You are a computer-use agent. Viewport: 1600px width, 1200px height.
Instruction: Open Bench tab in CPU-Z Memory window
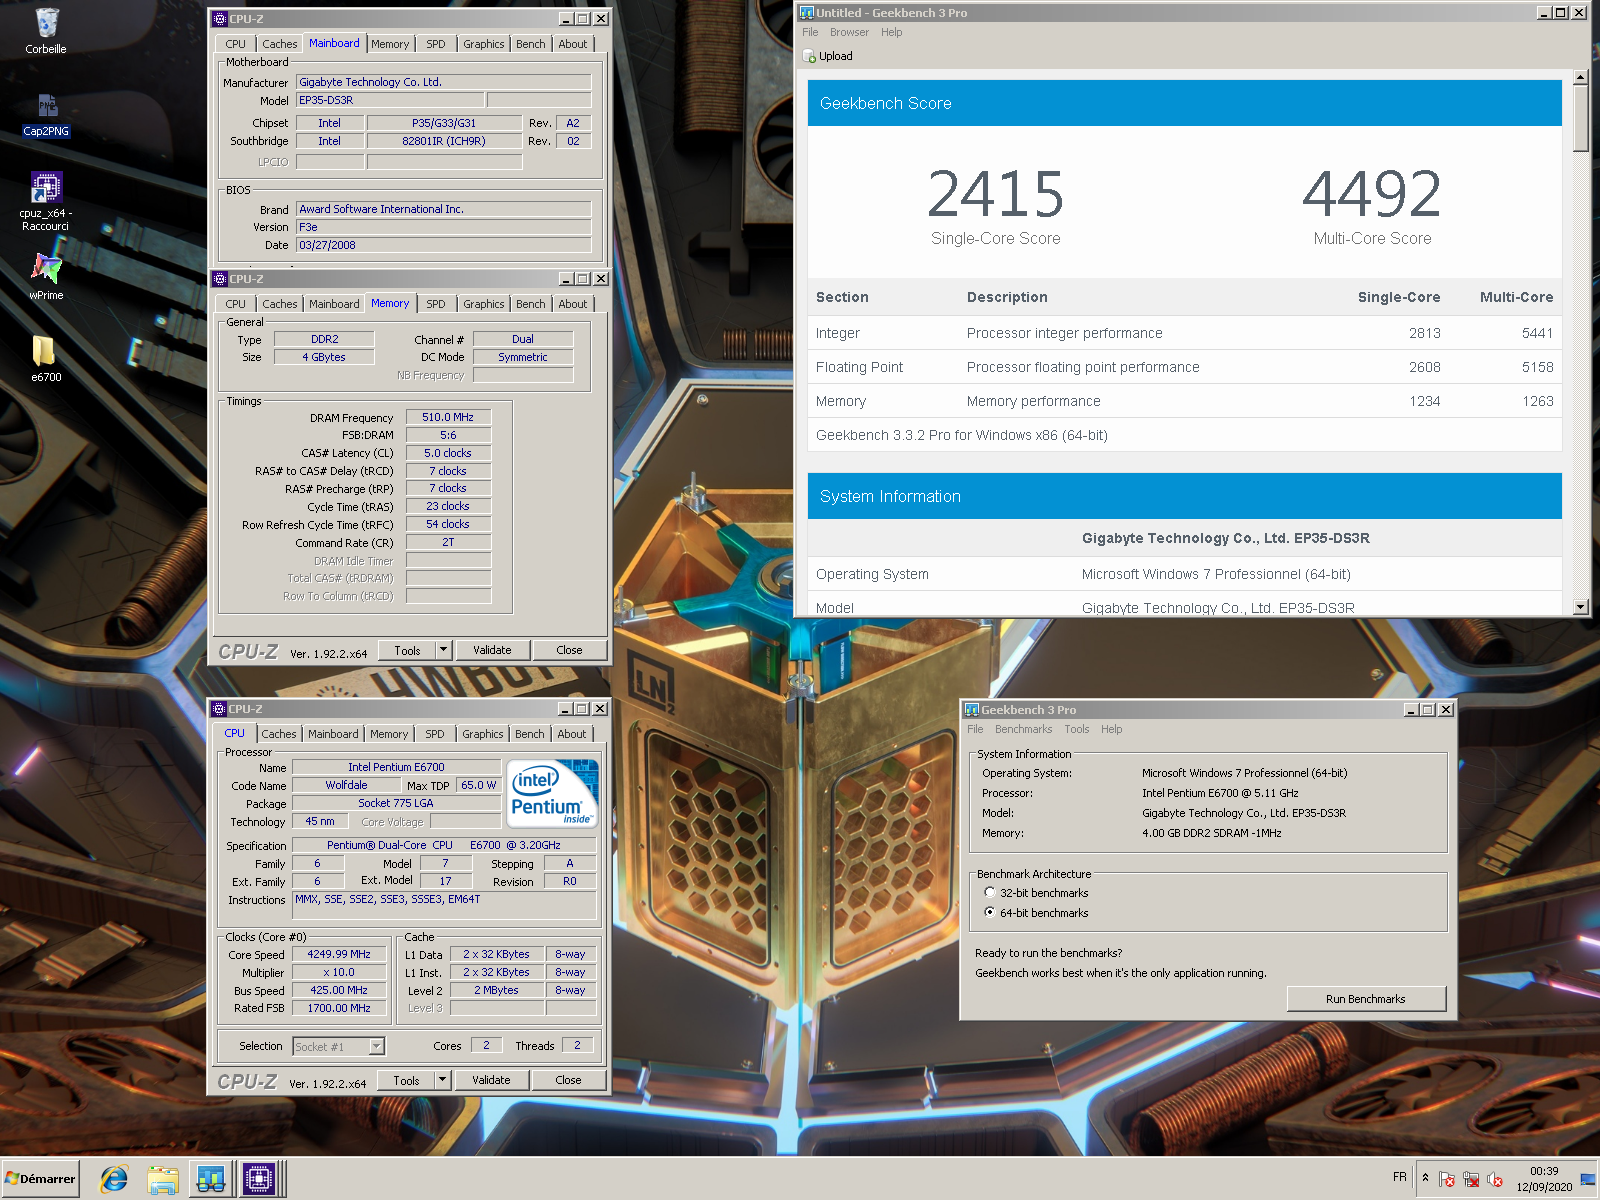tap(531, 304)
